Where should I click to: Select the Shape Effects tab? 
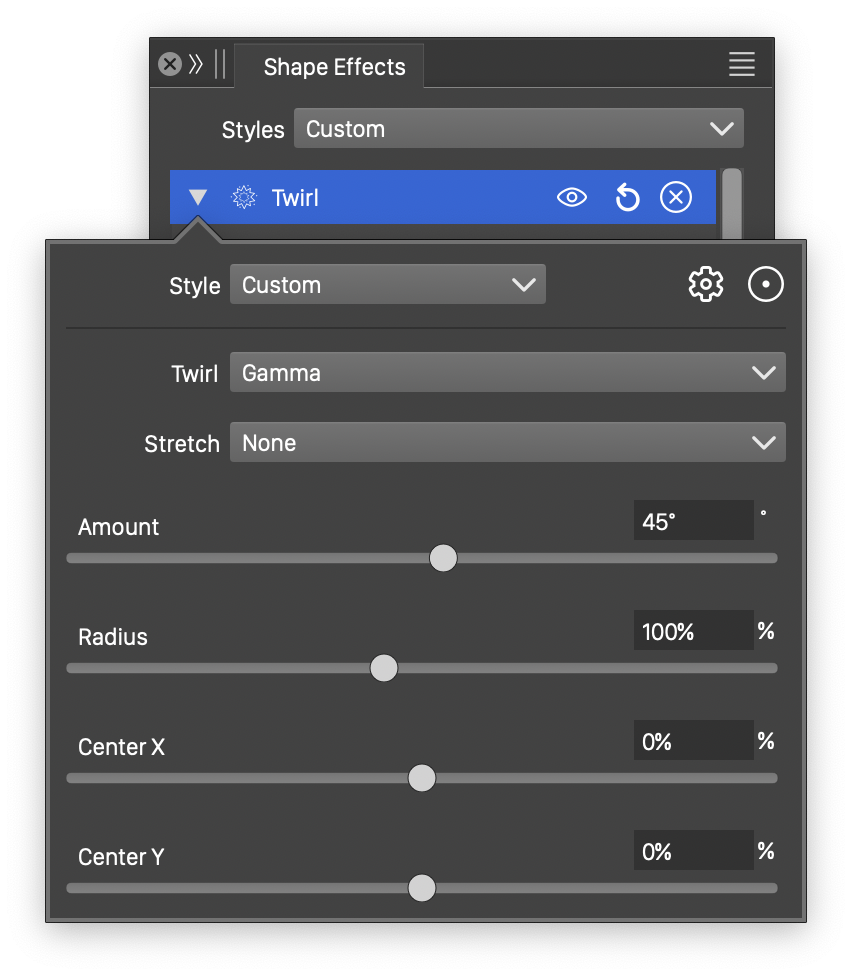(x=334, y=67)
